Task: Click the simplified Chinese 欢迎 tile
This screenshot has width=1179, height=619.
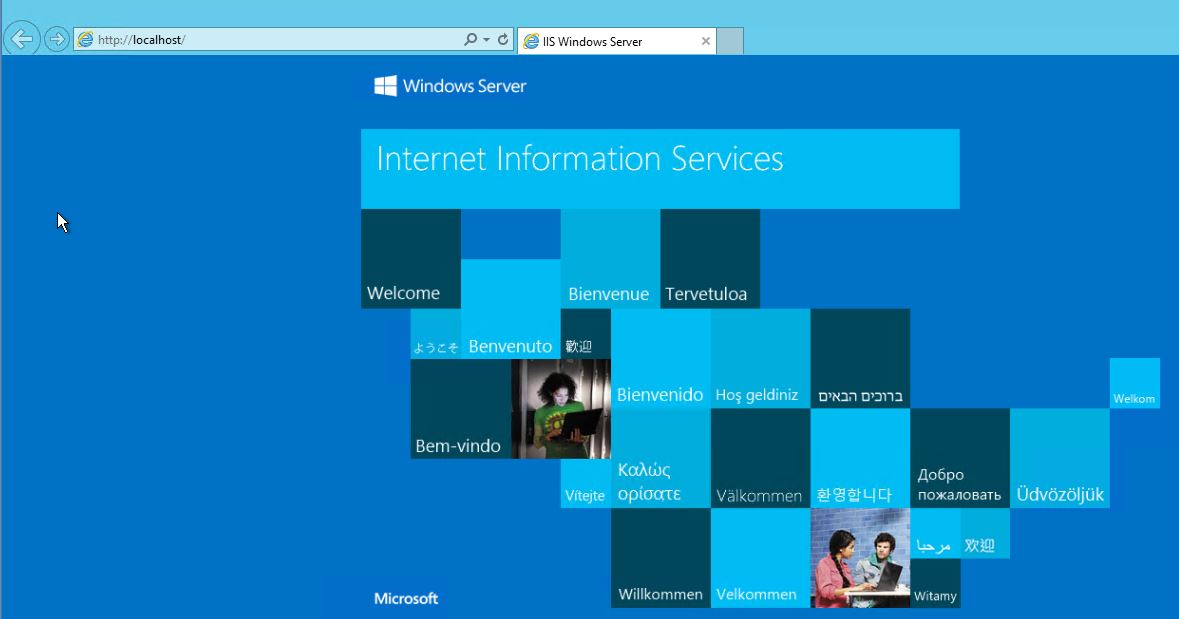Action: (x=985, y=533)
